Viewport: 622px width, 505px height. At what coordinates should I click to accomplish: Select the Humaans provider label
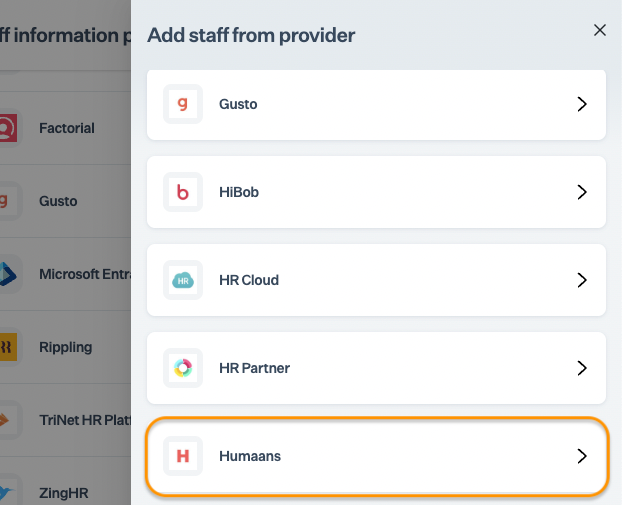point(250,457)
